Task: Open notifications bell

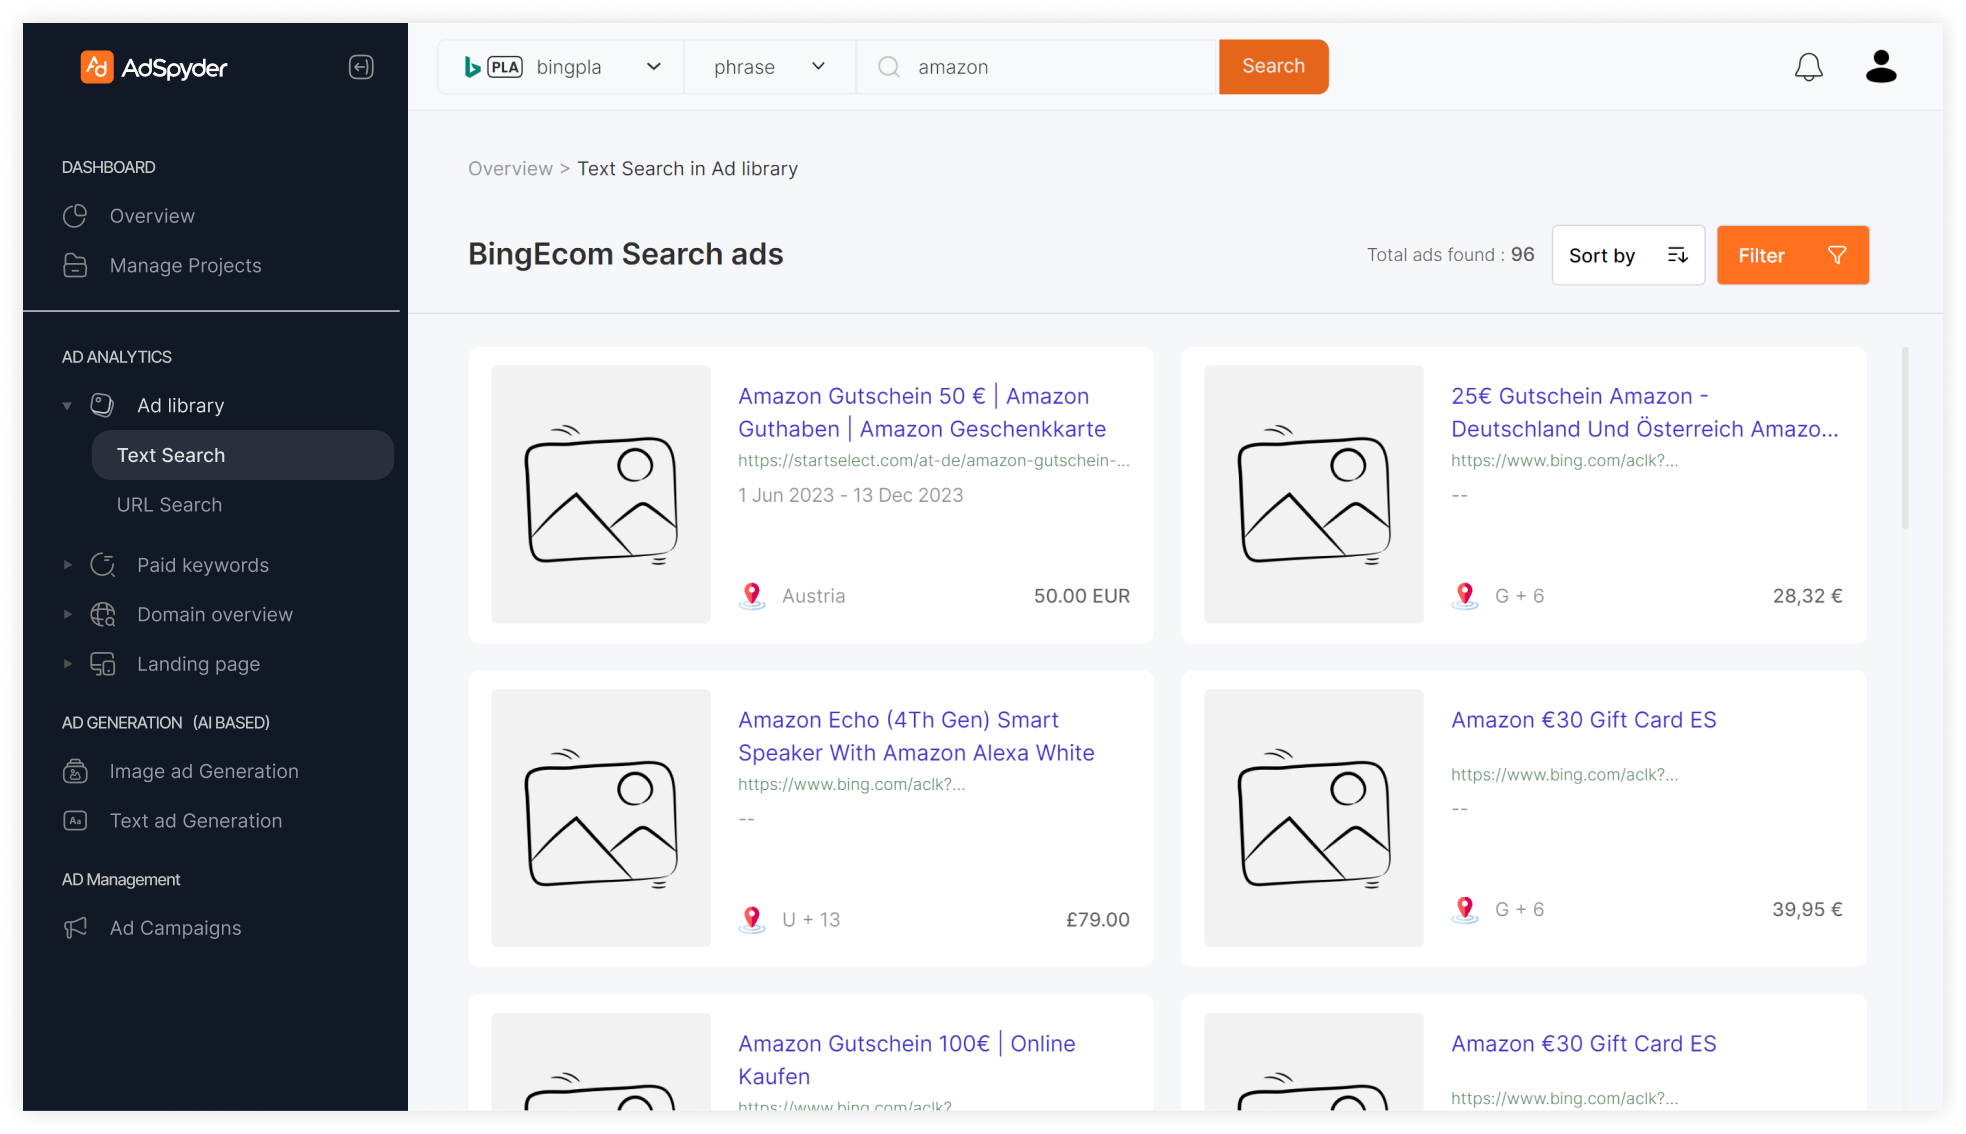Action: tap(1808, 67)
